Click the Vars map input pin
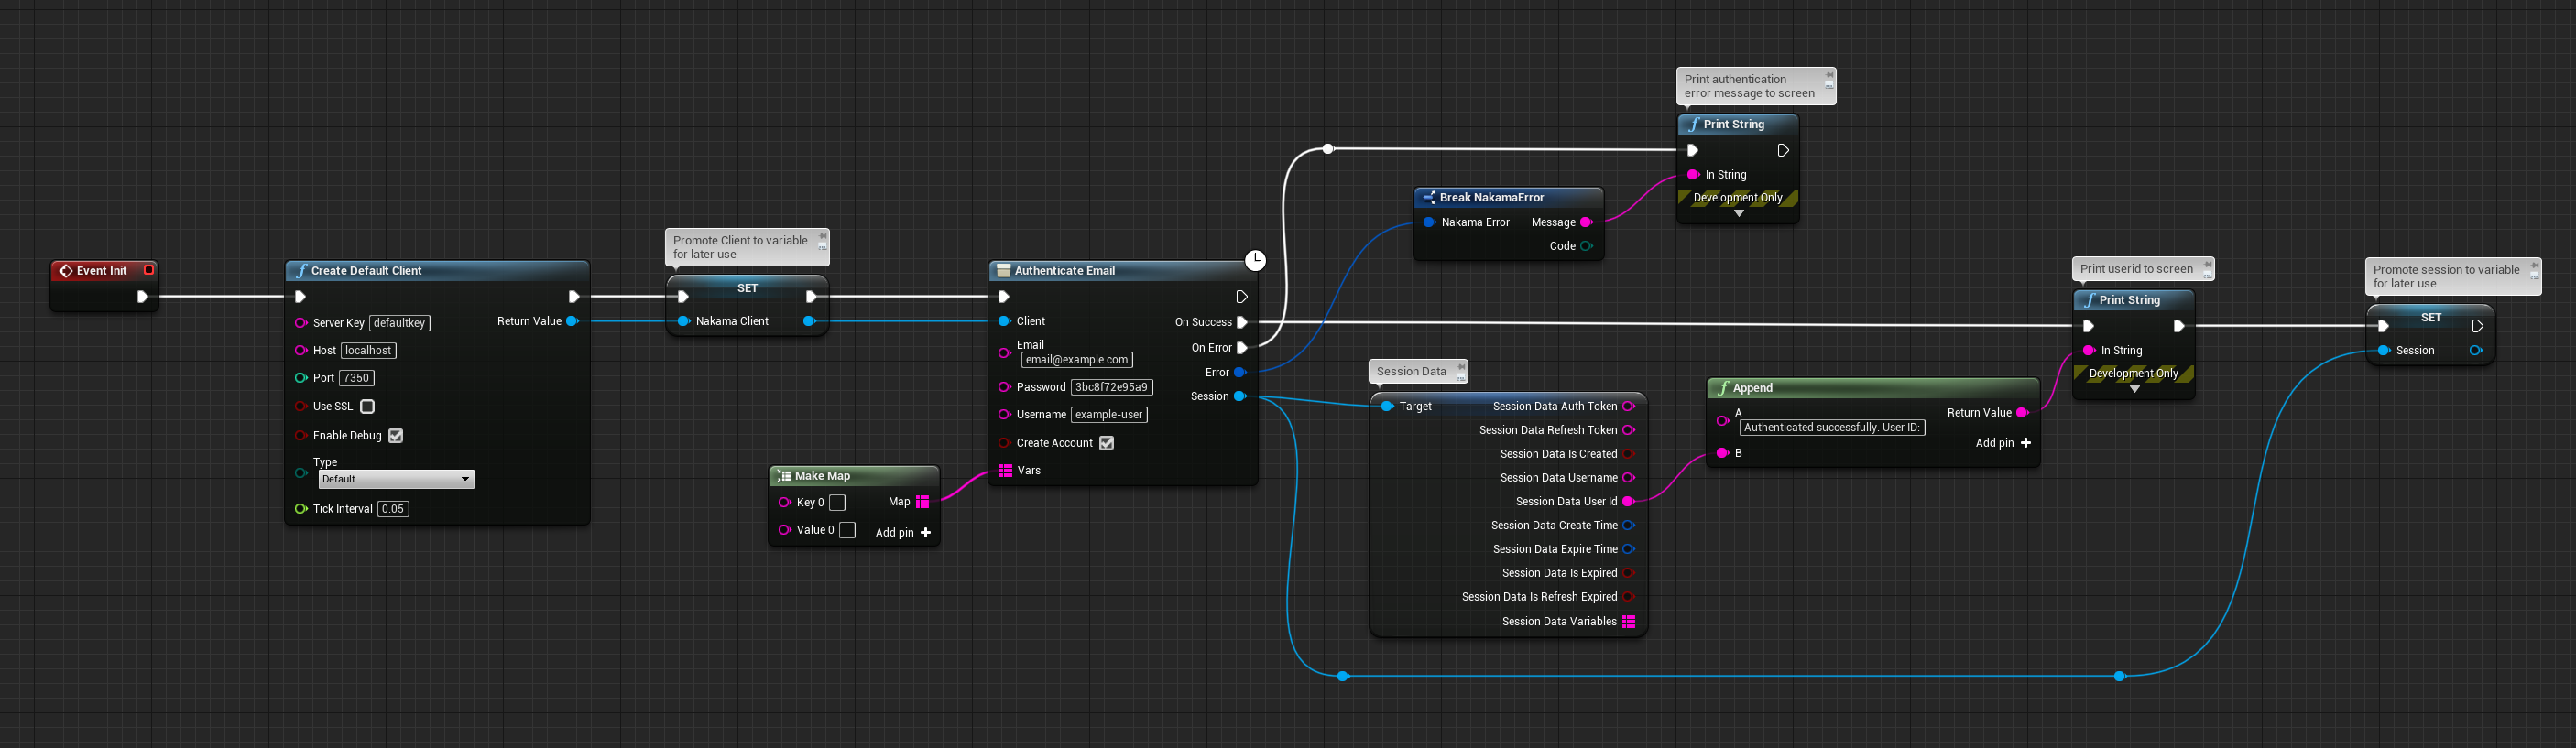 1006,470
